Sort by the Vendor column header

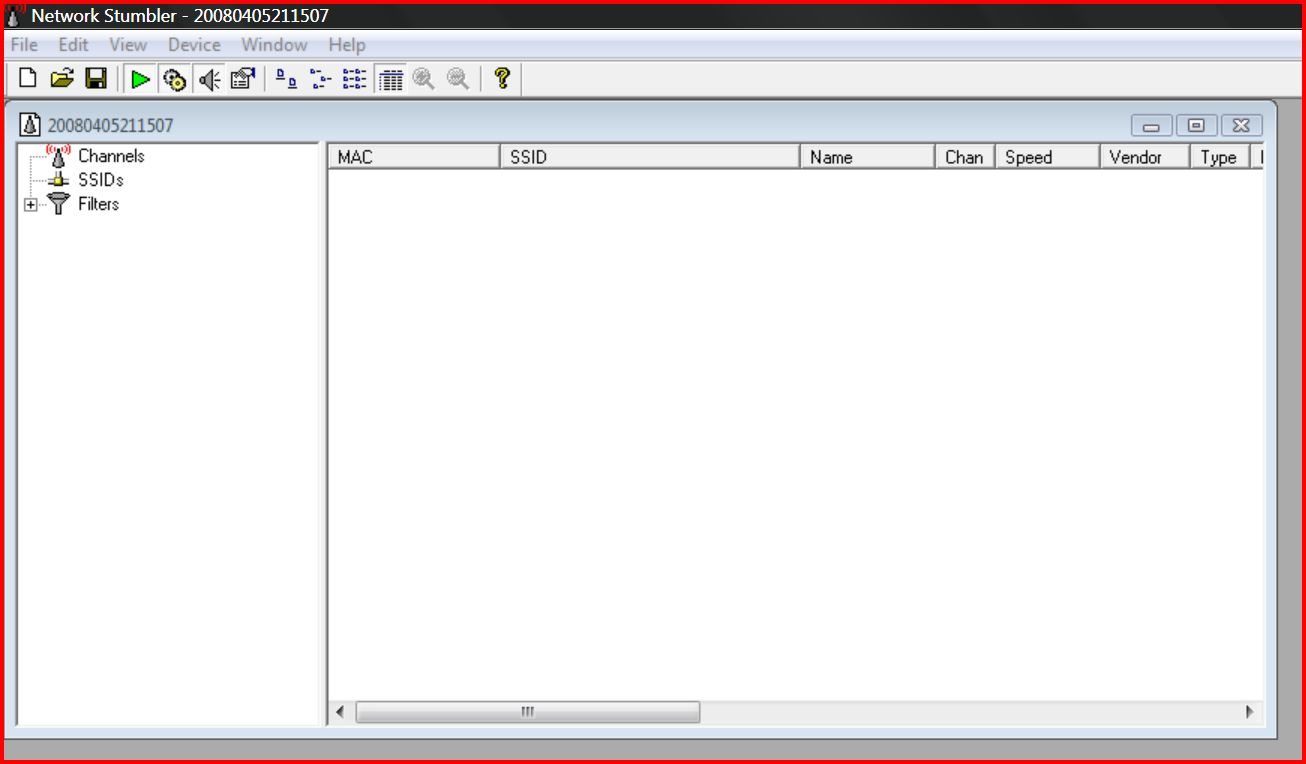coord(1145,157)
